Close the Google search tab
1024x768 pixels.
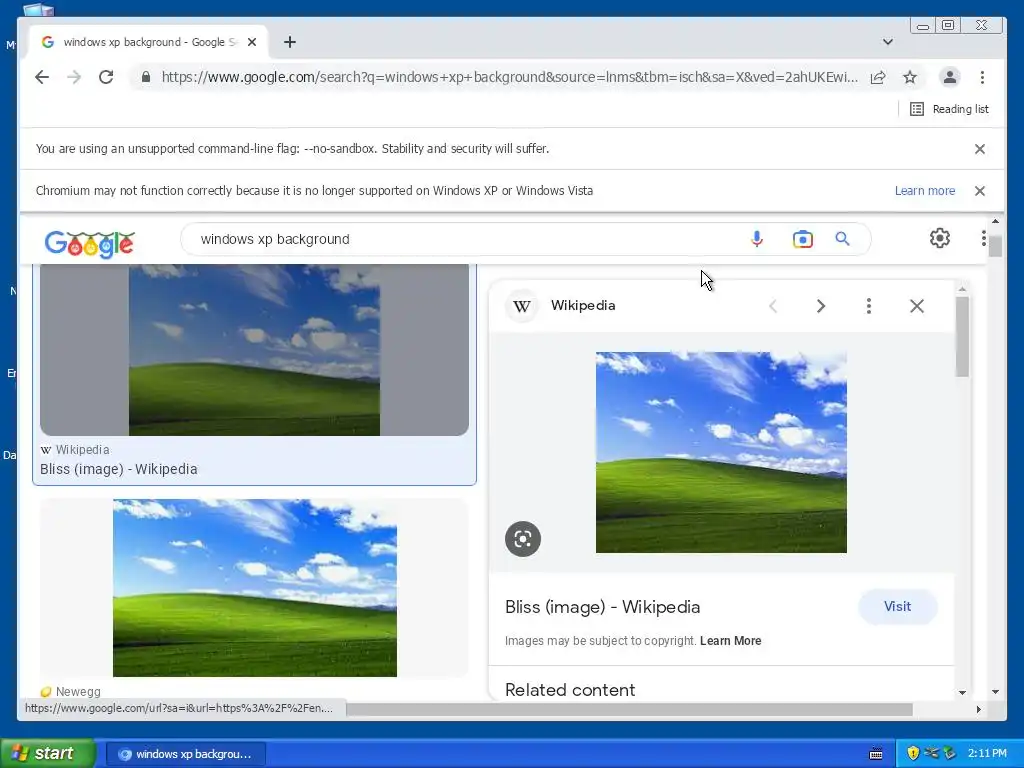click(x=252, y=42)
